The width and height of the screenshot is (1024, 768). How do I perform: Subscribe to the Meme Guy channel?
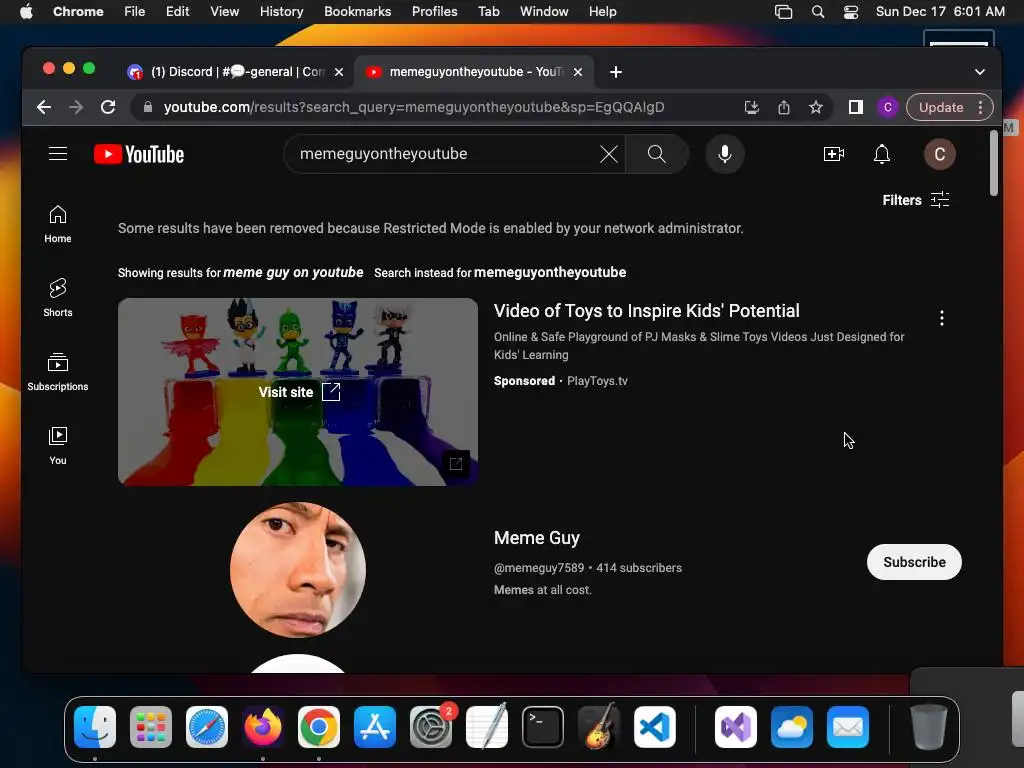coord(914,562)
